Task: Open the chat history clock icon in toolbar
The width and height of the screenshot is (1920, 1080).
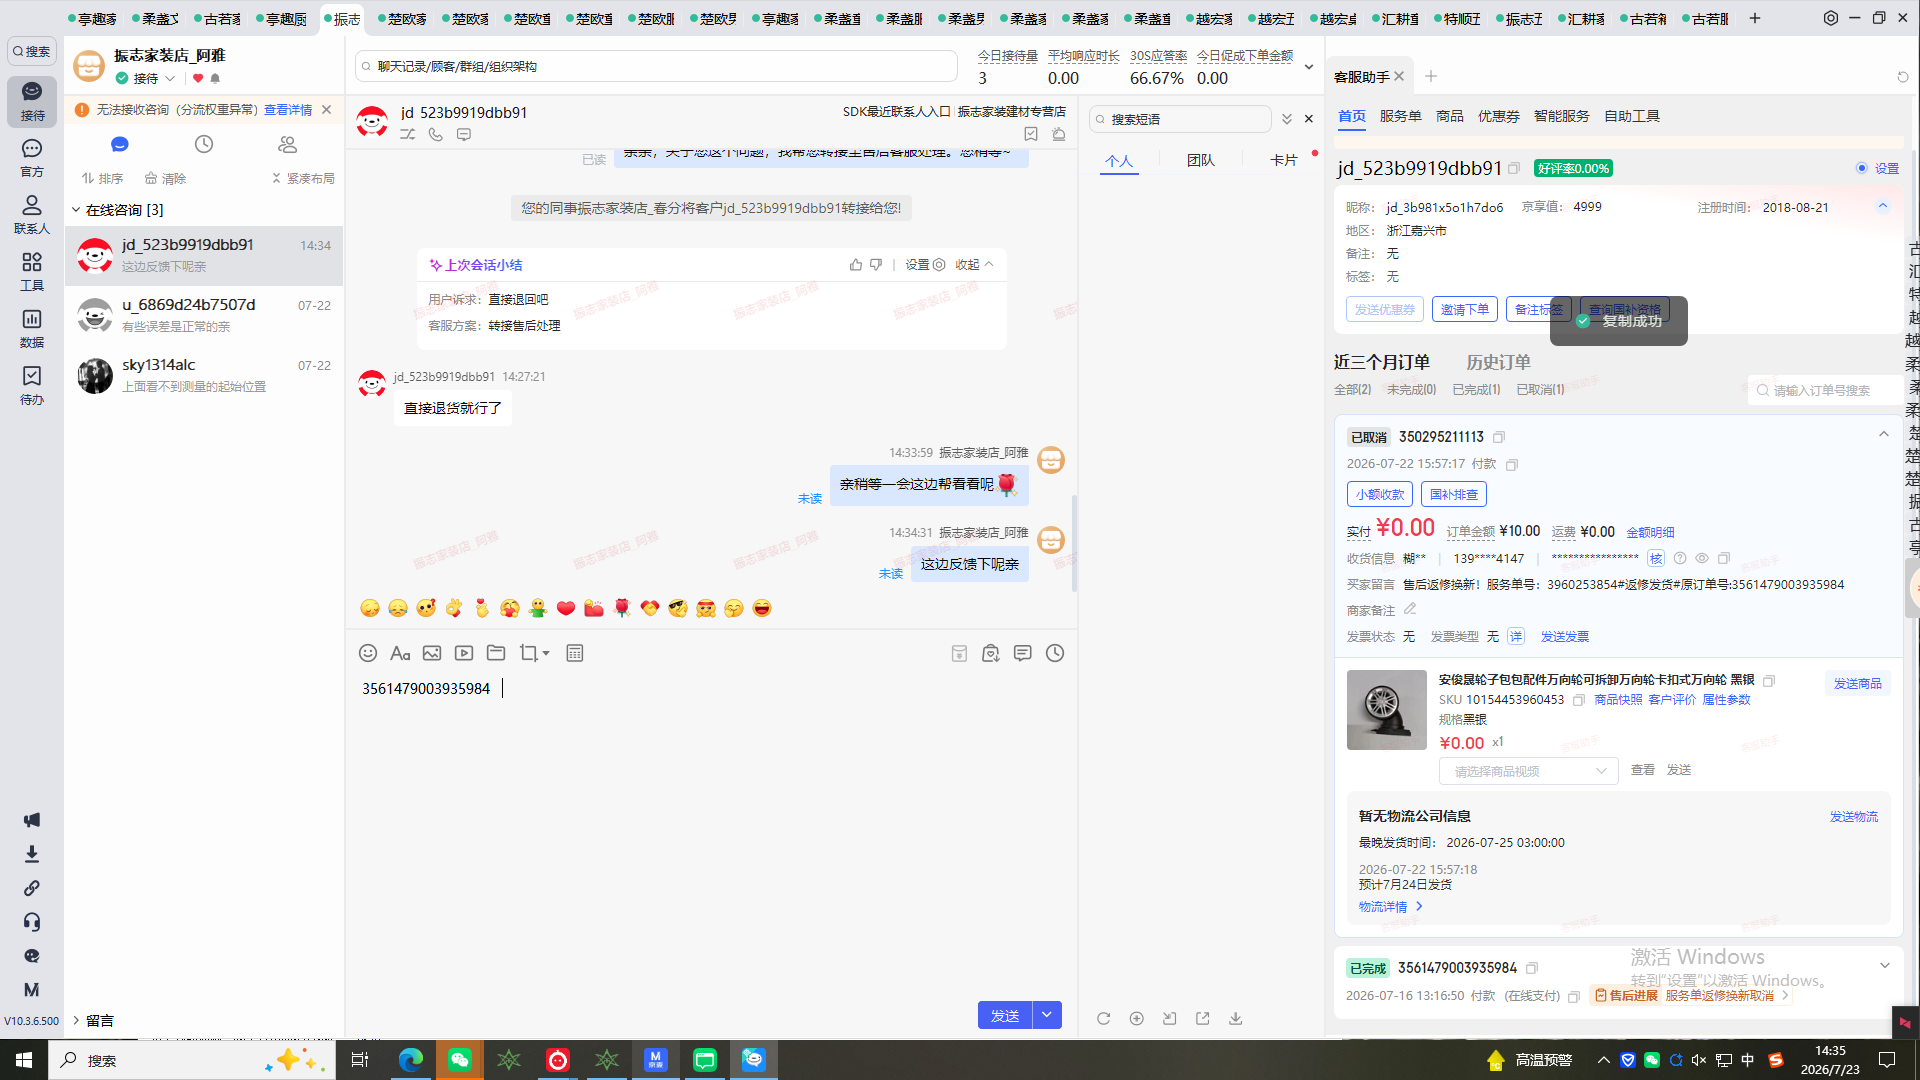Action: (x=1055, y=653)
